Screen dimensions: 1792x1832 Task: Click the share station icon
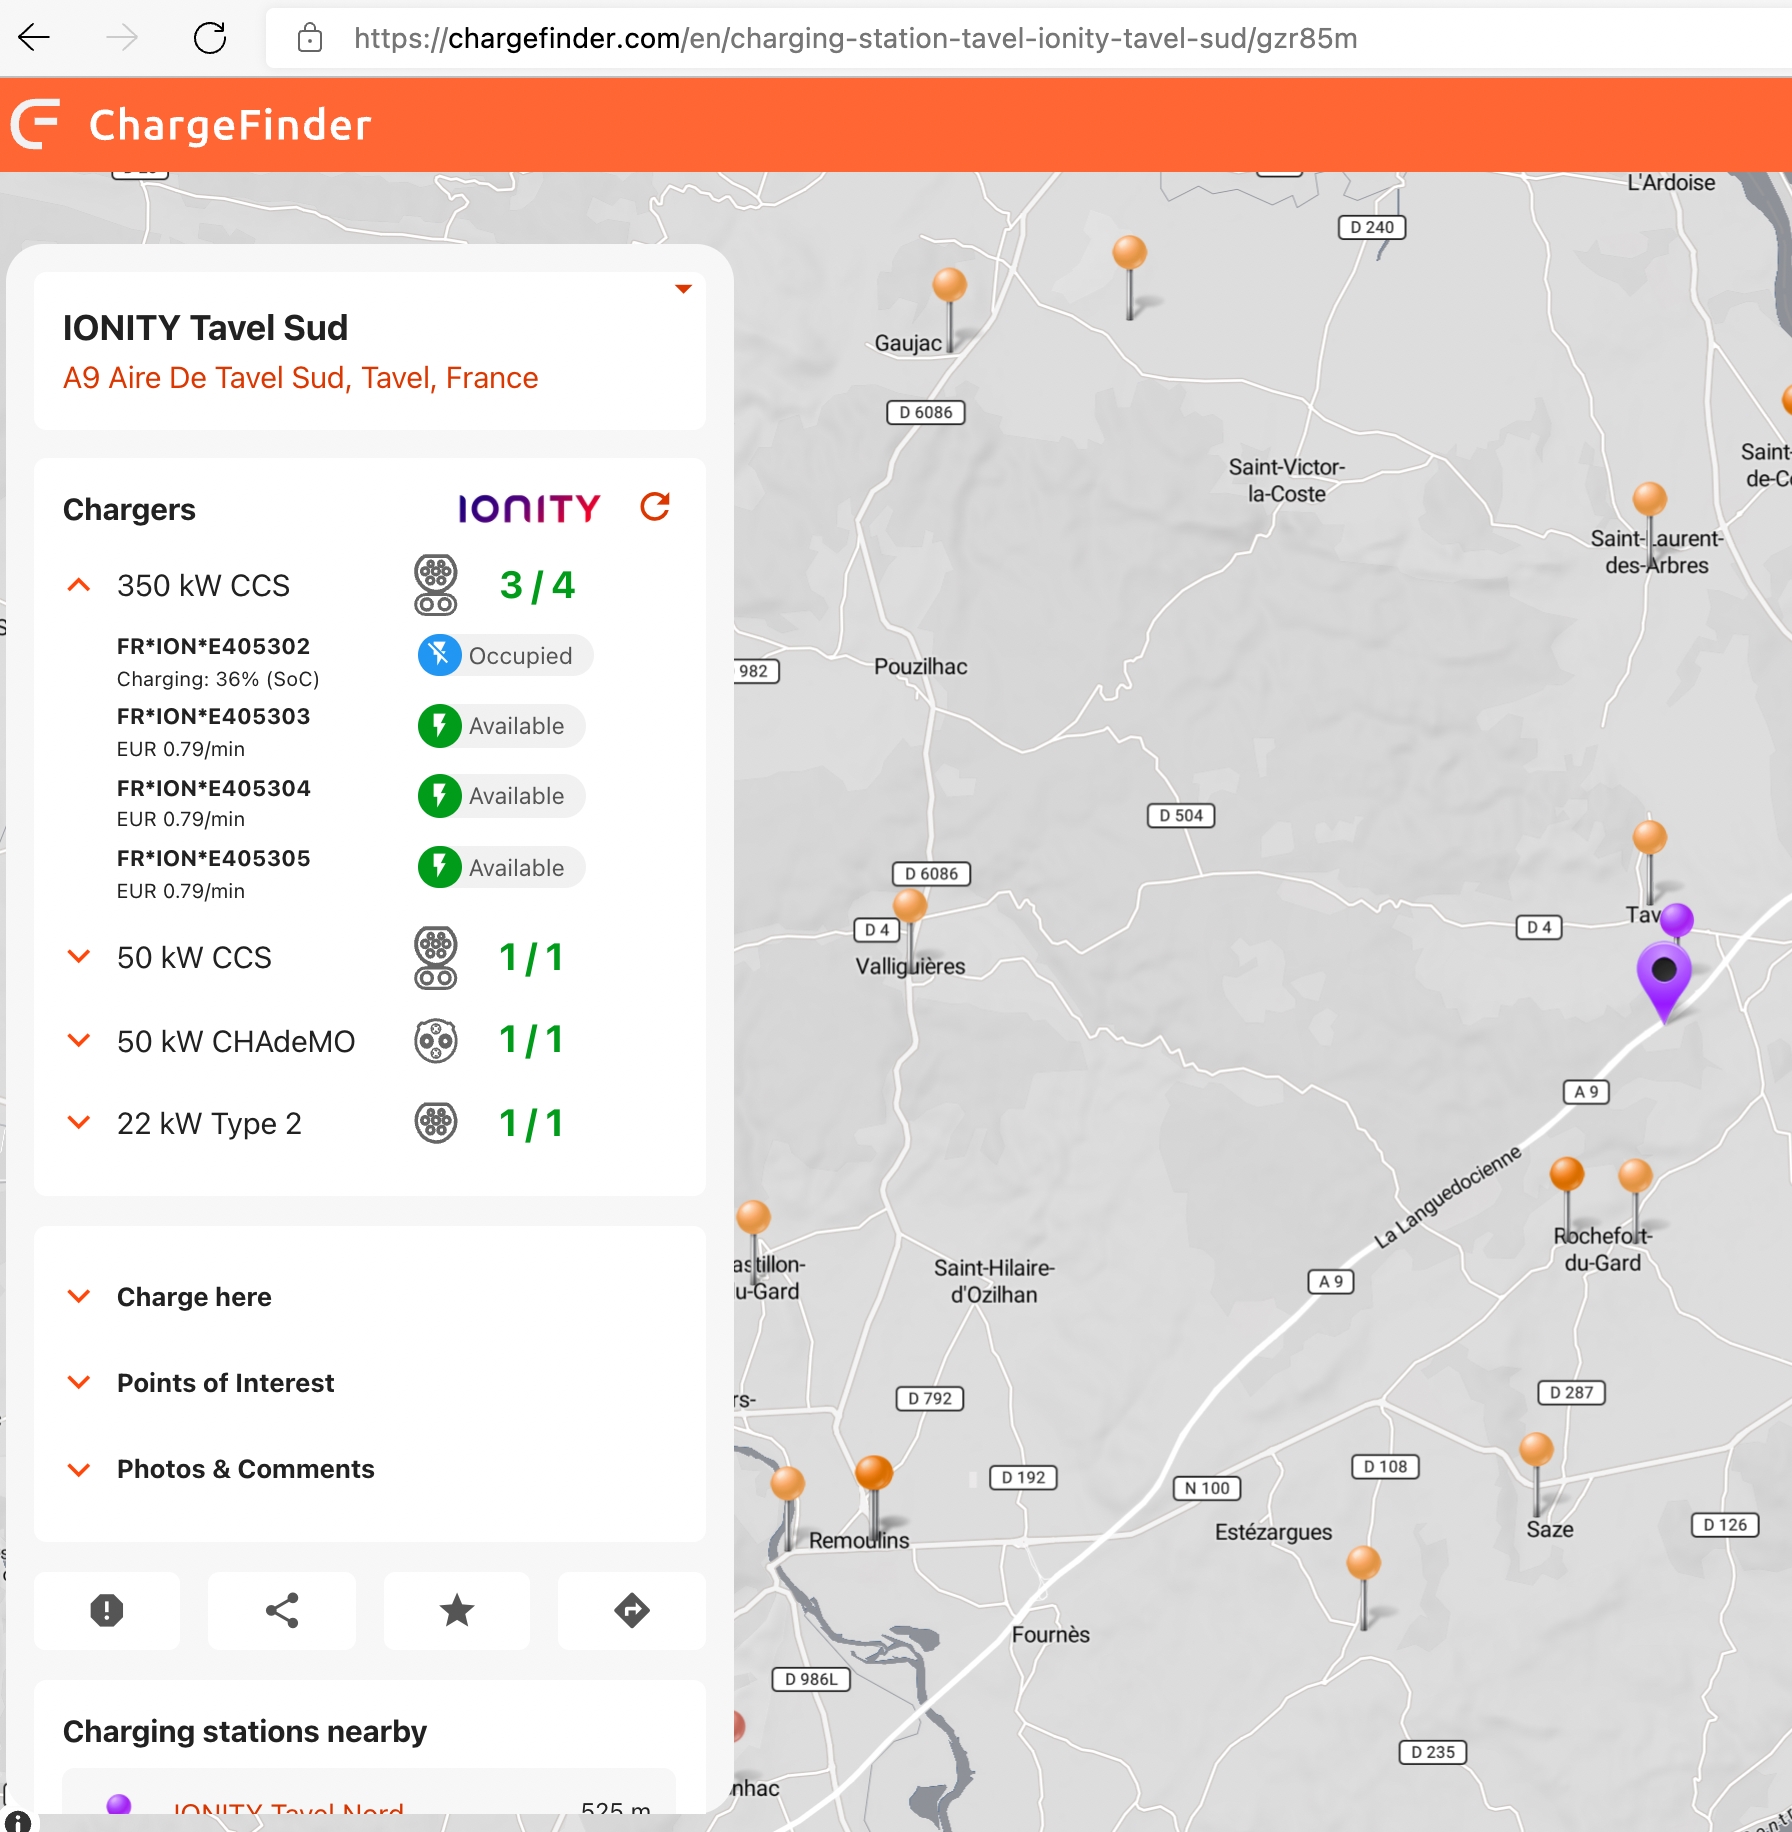pyautogui.click(x=282, y=1610)
